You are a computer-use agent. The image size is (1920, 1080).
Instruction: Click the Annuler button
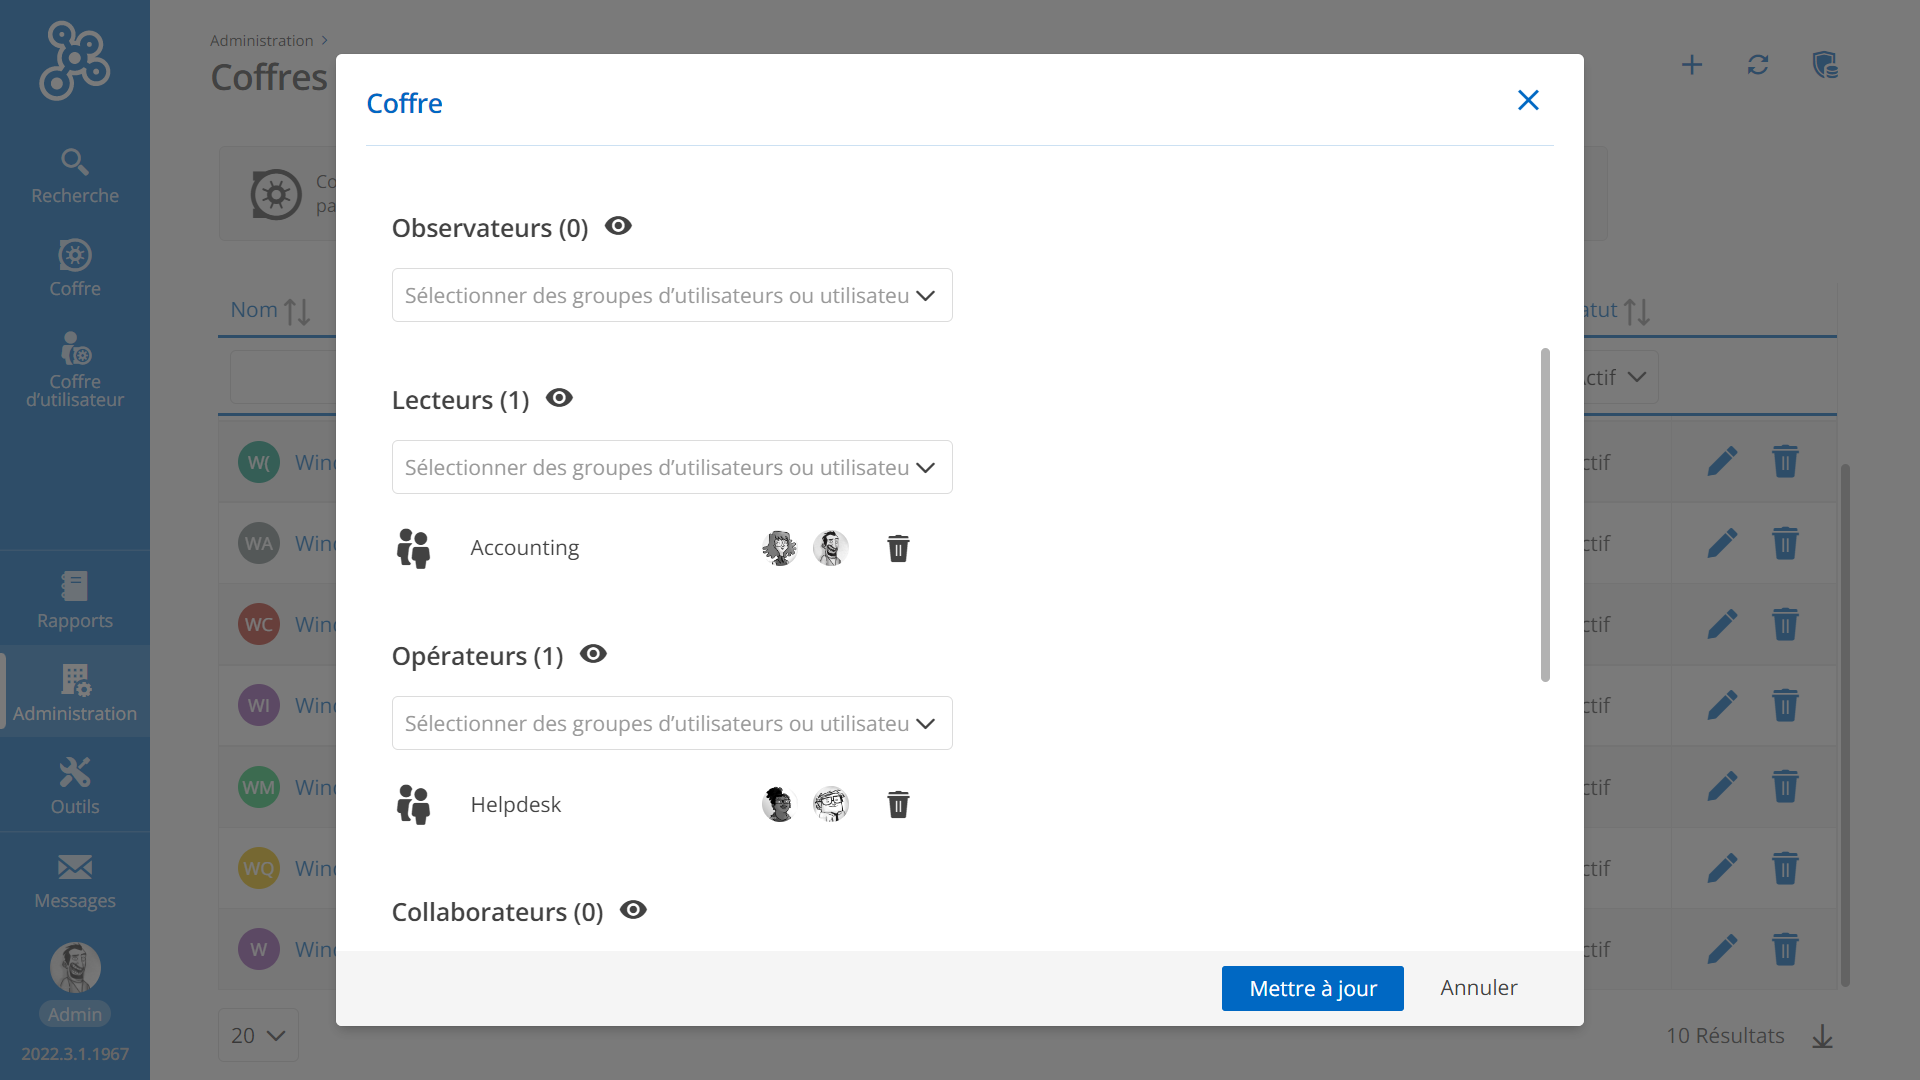point(1478,988)
